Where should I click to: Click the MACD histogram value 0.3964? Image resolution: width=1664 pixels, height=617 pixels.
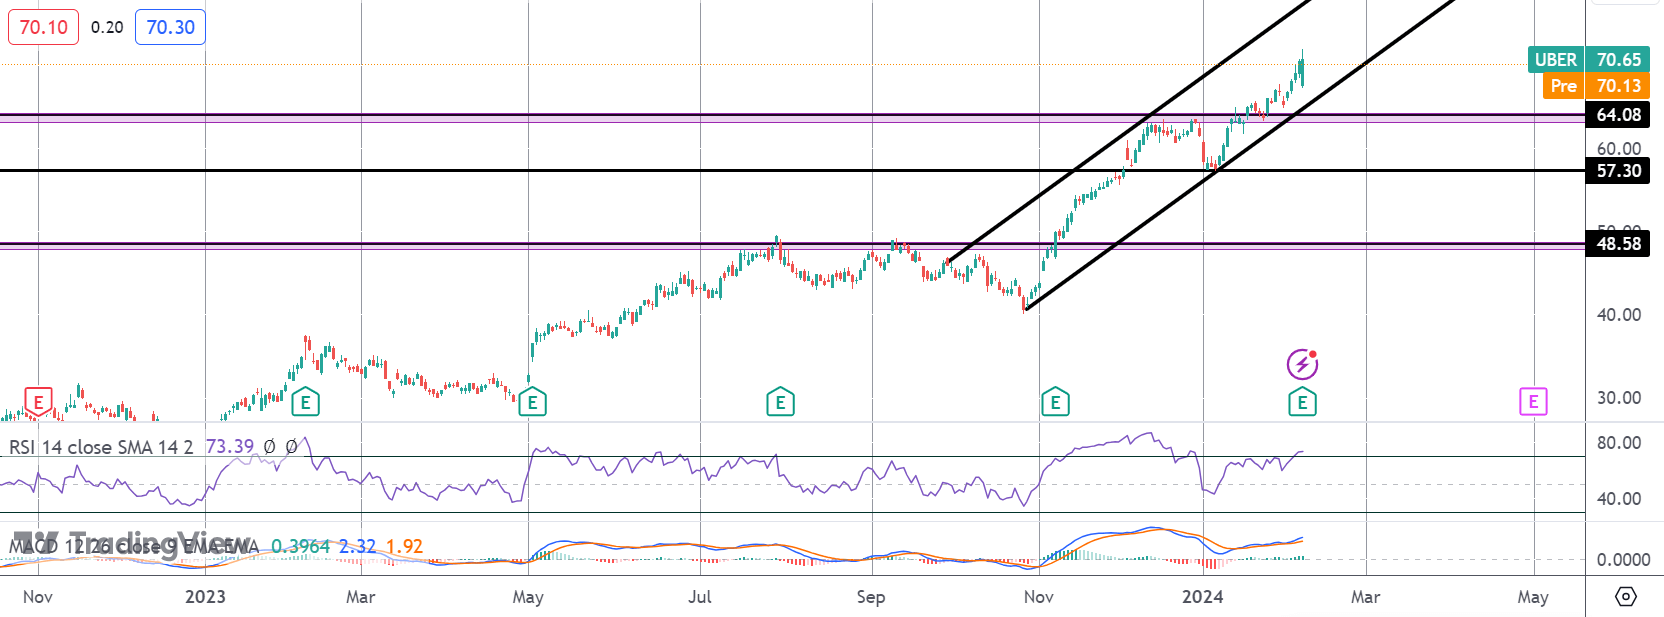tap(301, 546)
